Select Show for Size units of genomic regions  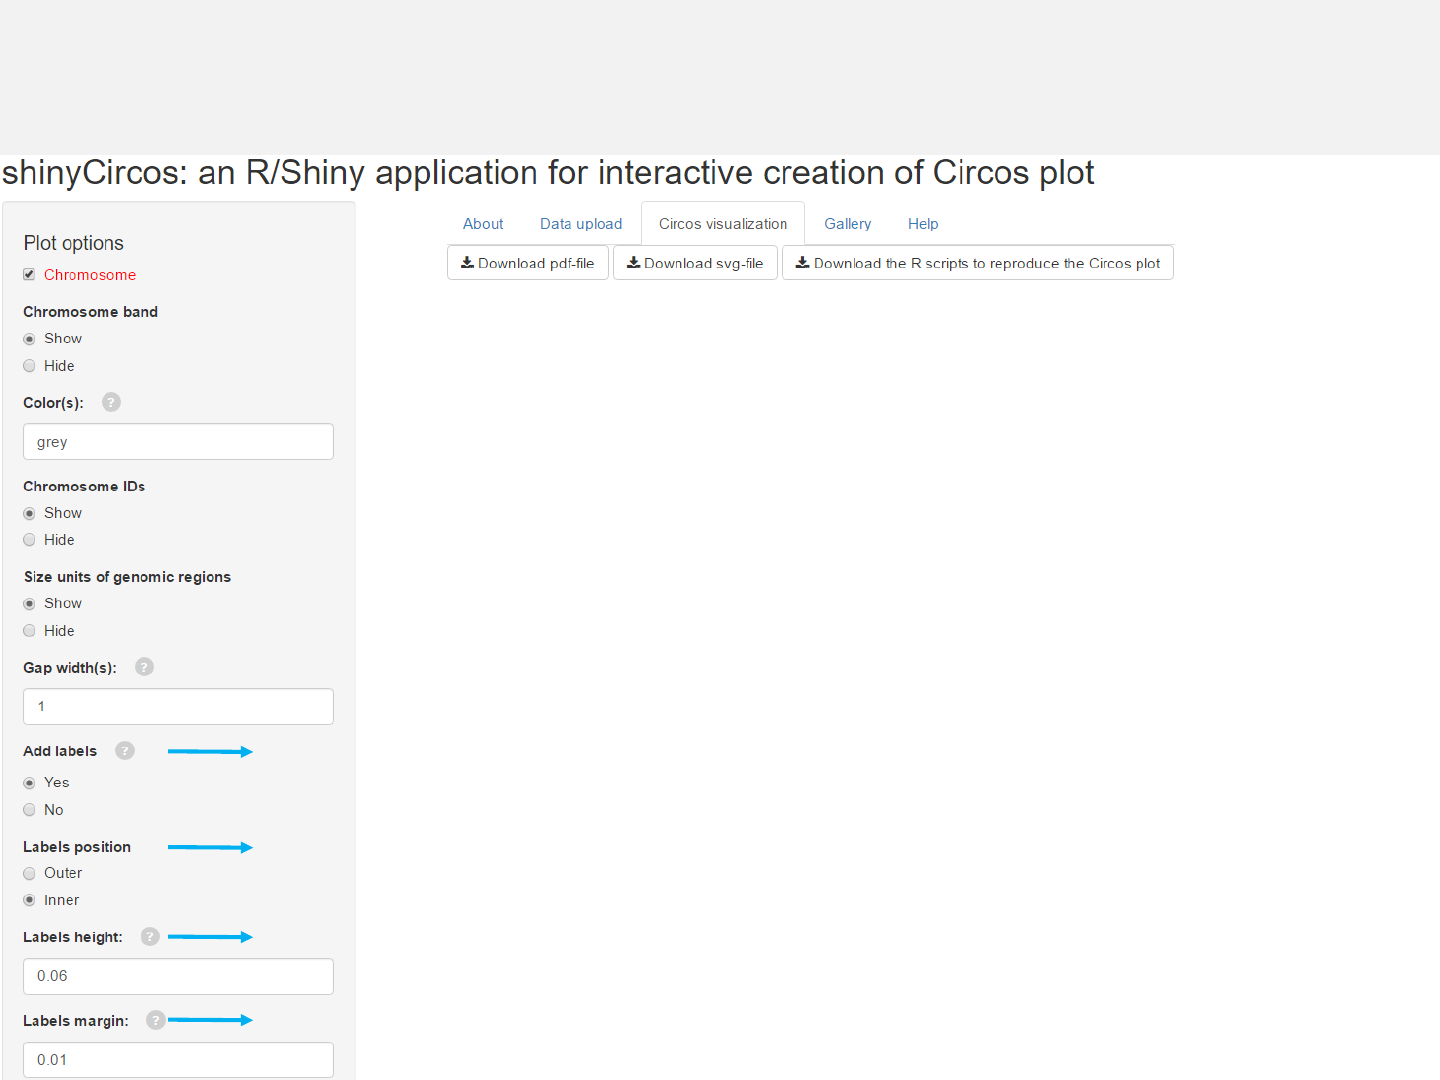point(29,604)
